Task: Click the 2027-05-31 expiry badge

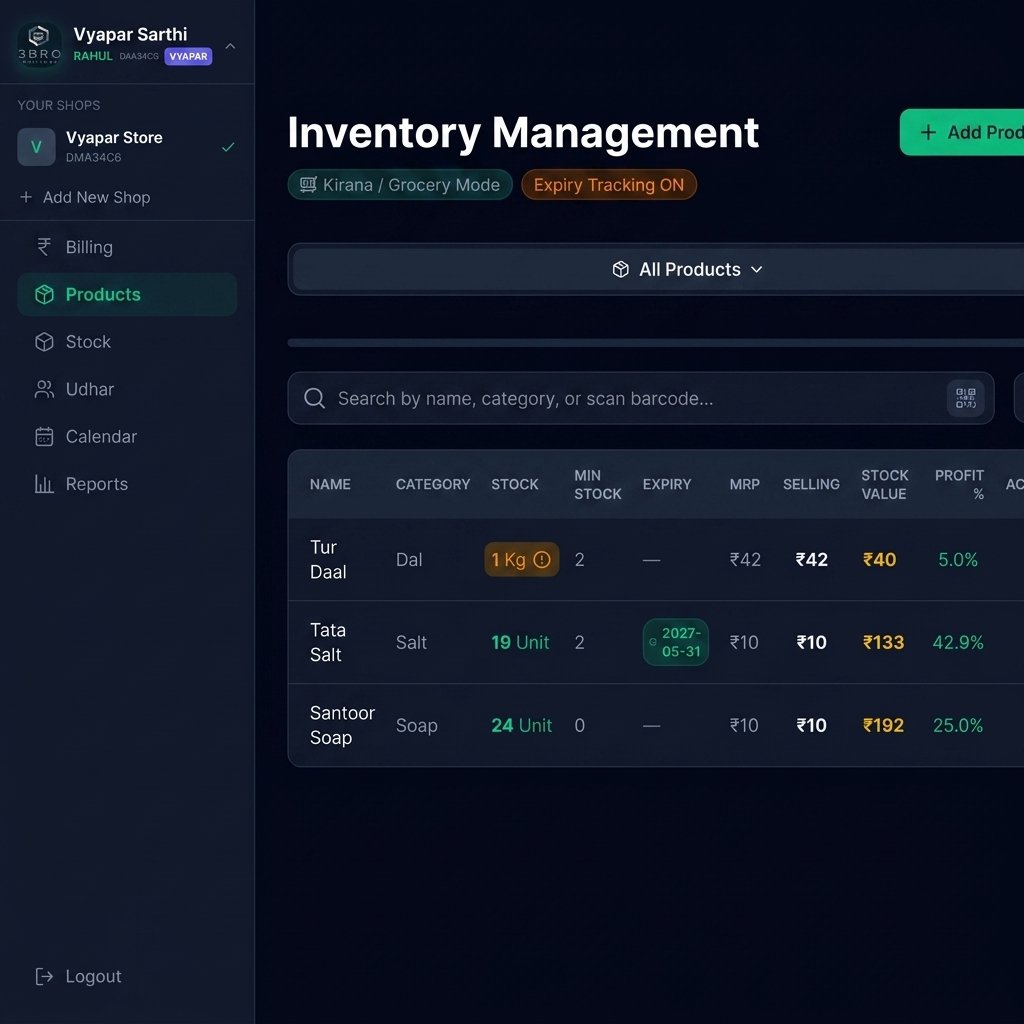Action: tap(675, 643)
